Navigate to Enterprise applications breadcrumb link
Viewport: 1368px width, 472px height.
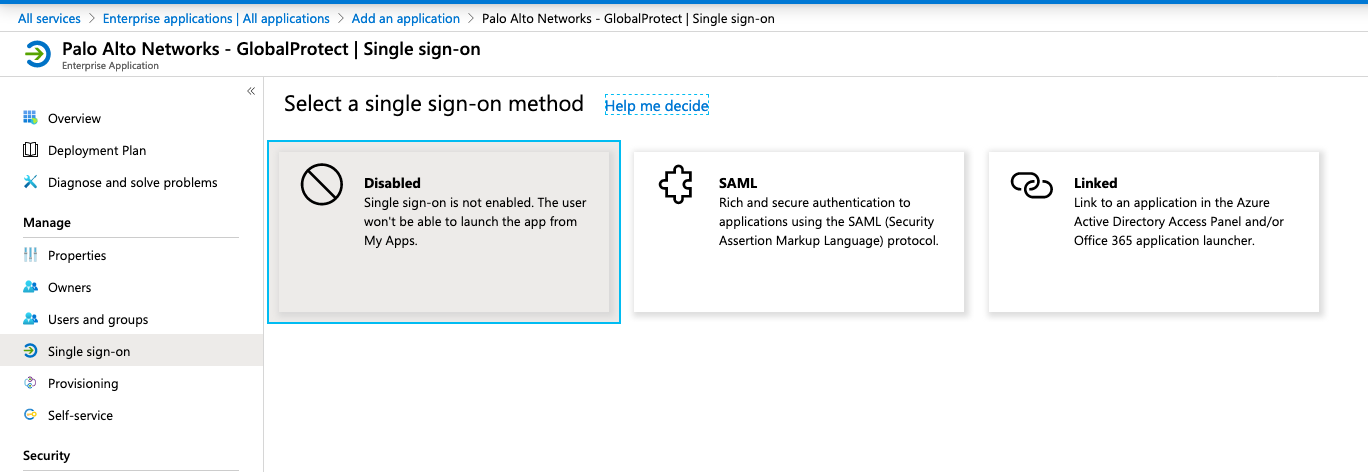[x=216, y=18]
